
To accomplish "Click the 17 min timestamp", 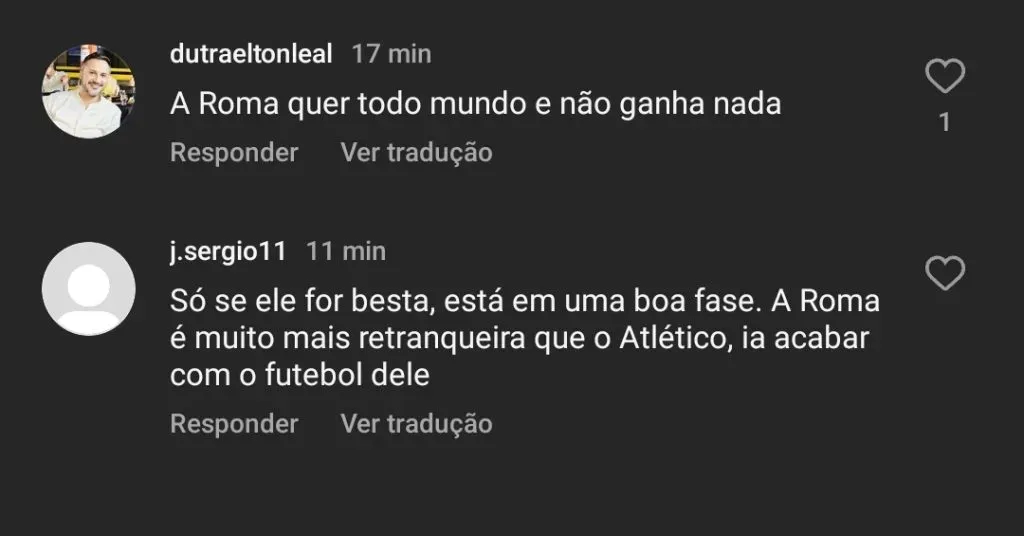I will click(391, 54).
